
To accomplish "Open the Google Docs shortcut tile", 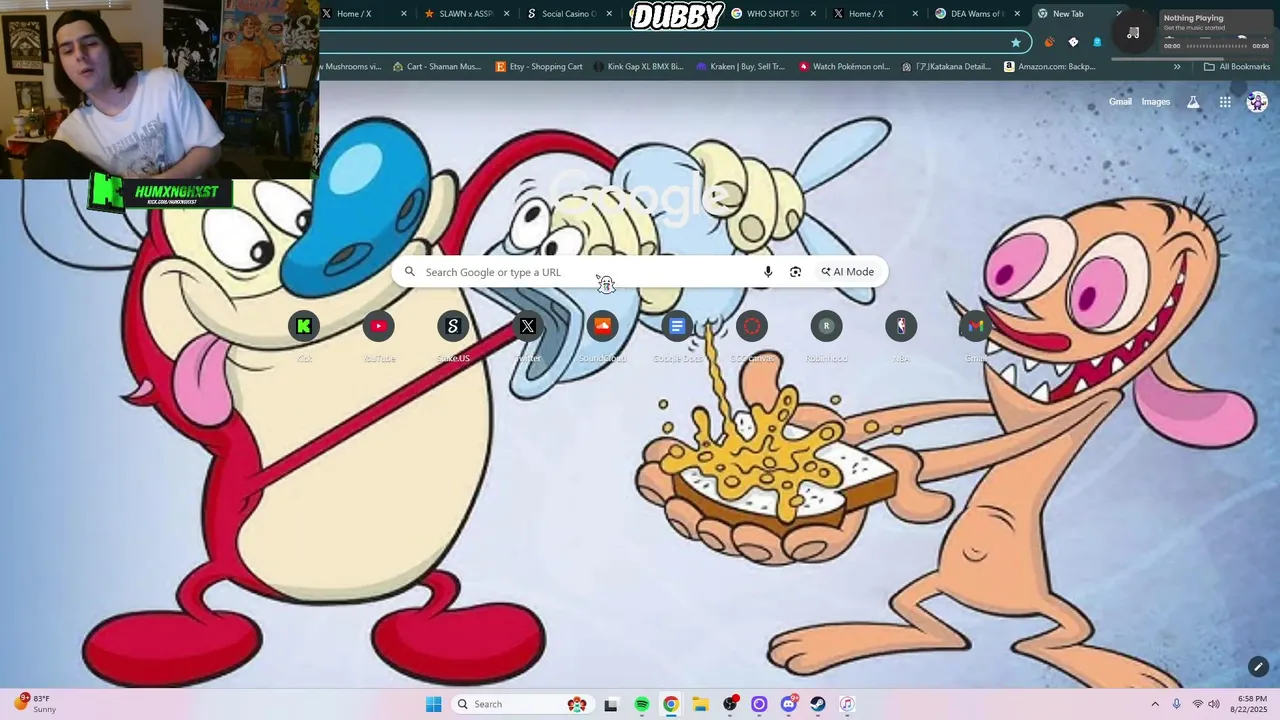I will [677, 326].
